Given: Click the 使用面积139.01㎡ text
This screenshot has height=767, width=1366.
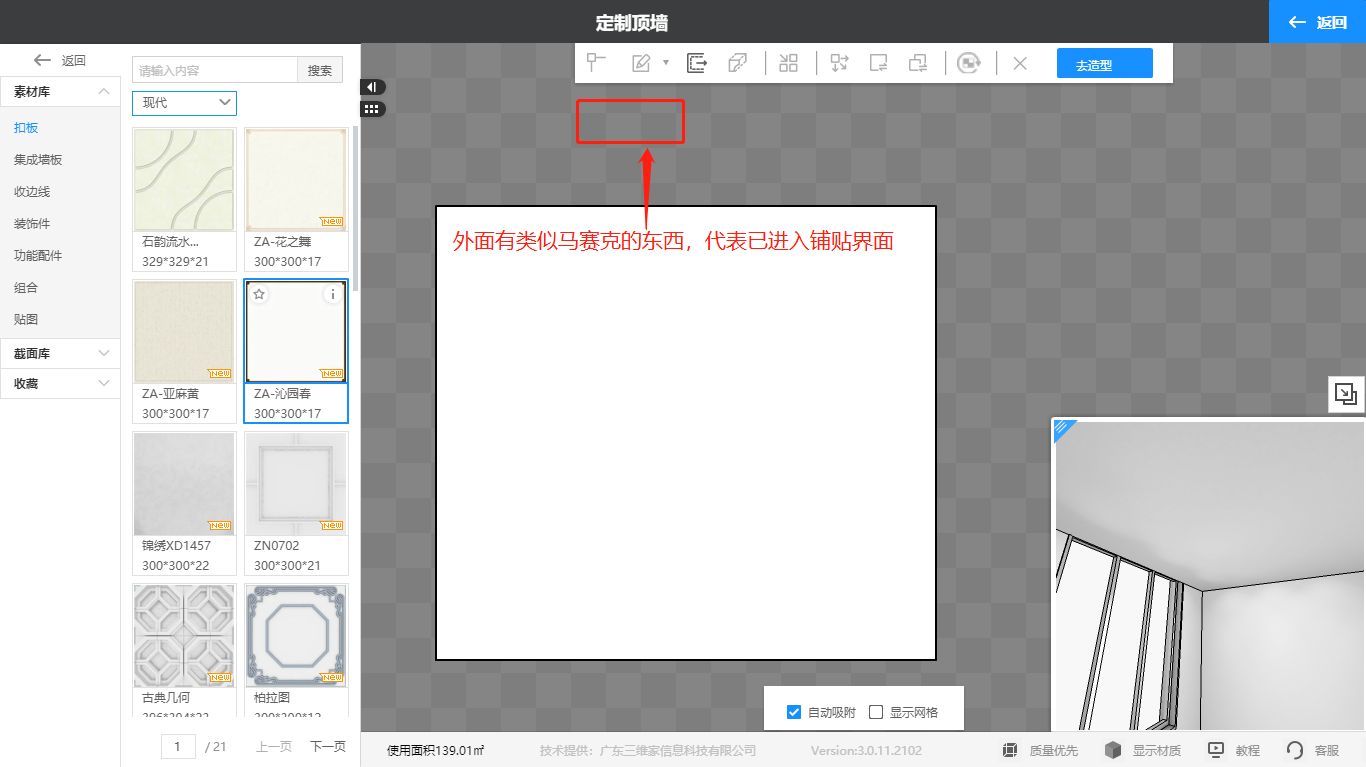Looking at the screenshot, I should point(436,750).
